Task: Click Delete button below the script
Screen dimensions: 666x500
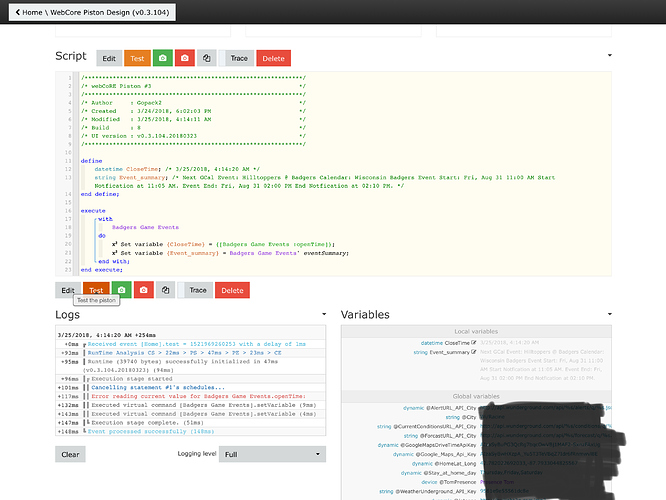Action: pyautogui.click(x=232, y=290)
